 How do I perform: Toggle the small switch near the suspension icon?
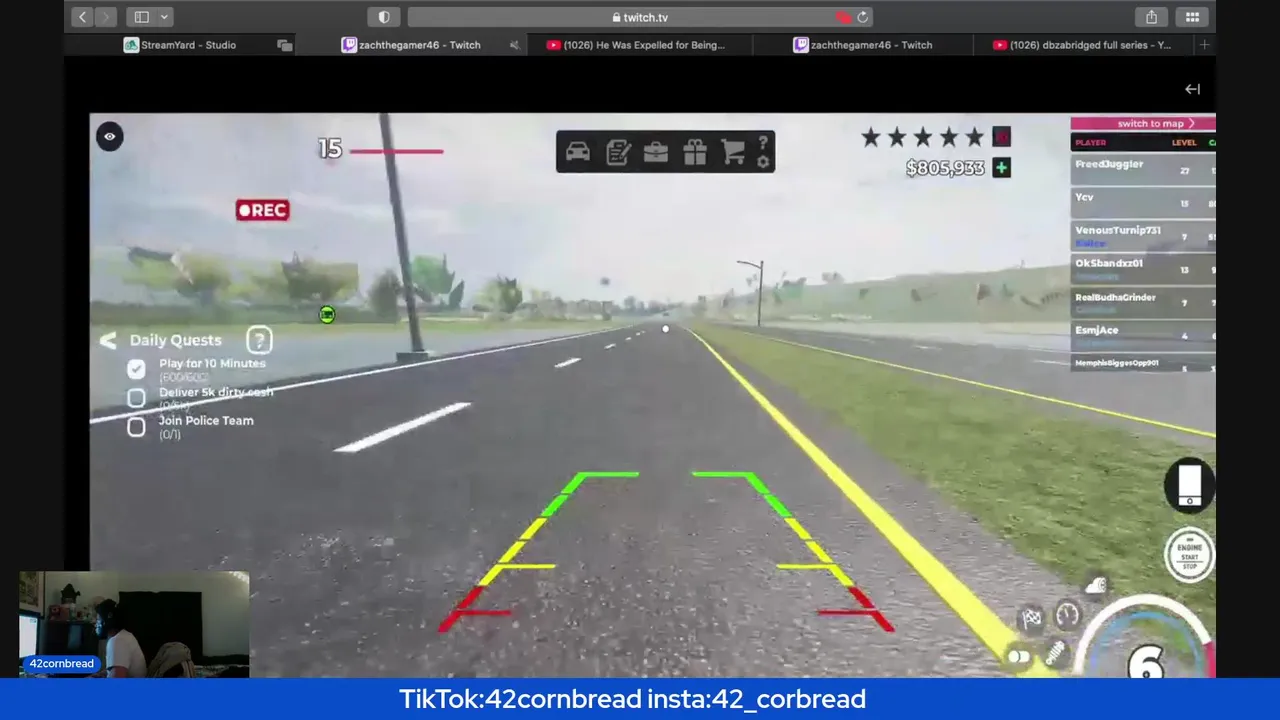tap(1018, 657)
